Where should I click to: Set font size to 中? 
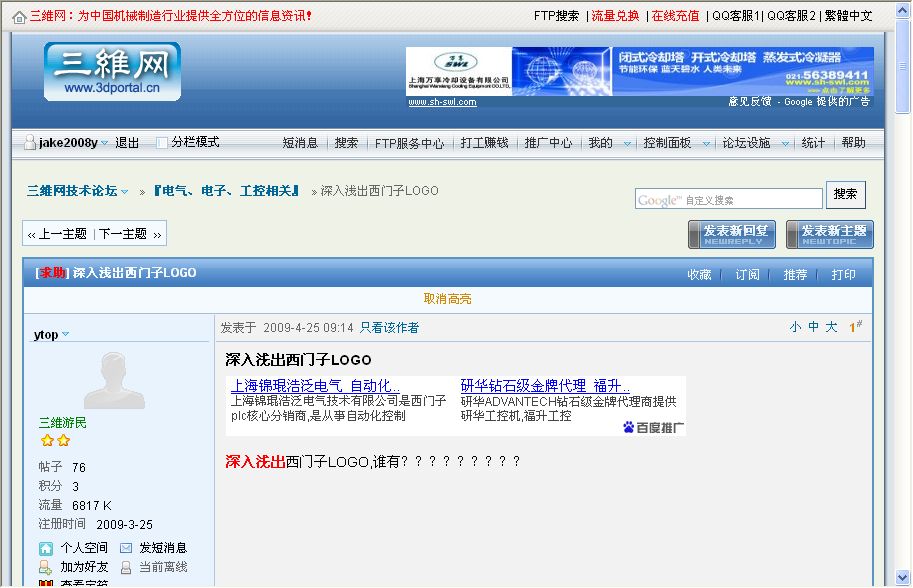tap(813, 327)
